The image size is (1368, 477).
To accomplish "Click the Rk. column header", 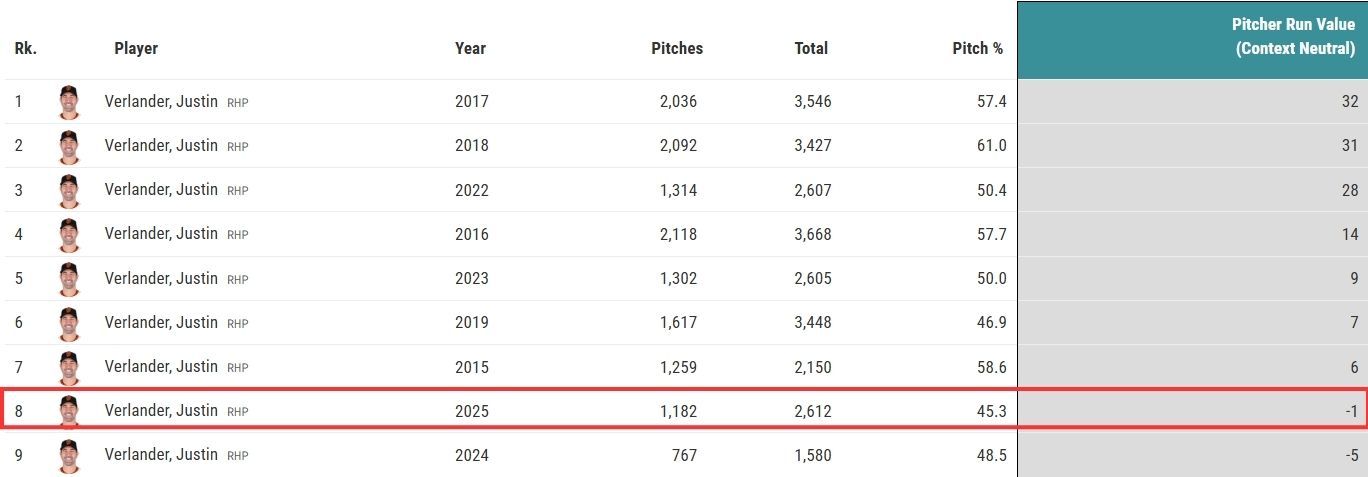I will pos(26,48).
